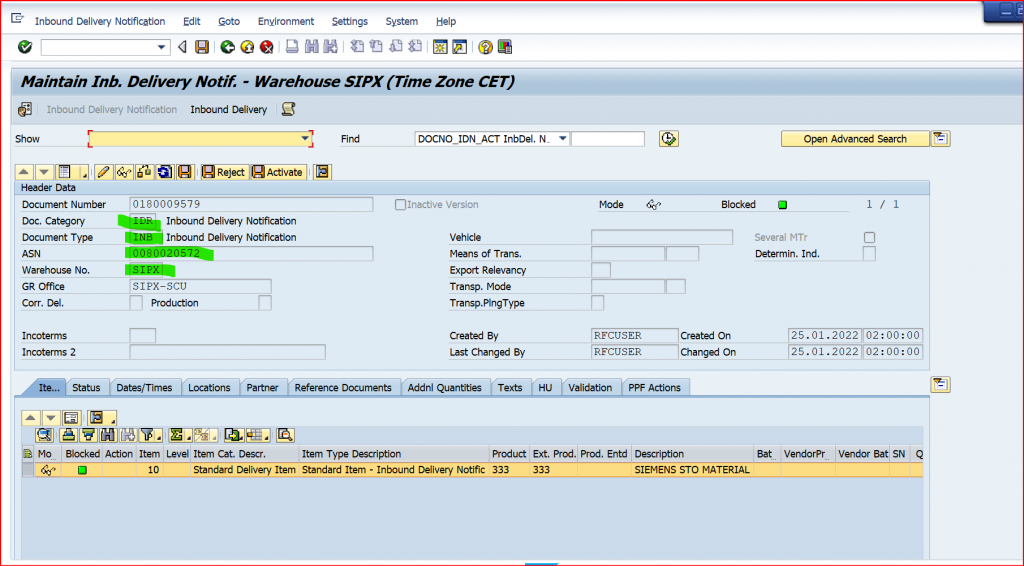Image resolution: width=1024 pixels, height=566 pixels.
Task: Click the green checkmark Enter icon
Action: tap(25, 47)
